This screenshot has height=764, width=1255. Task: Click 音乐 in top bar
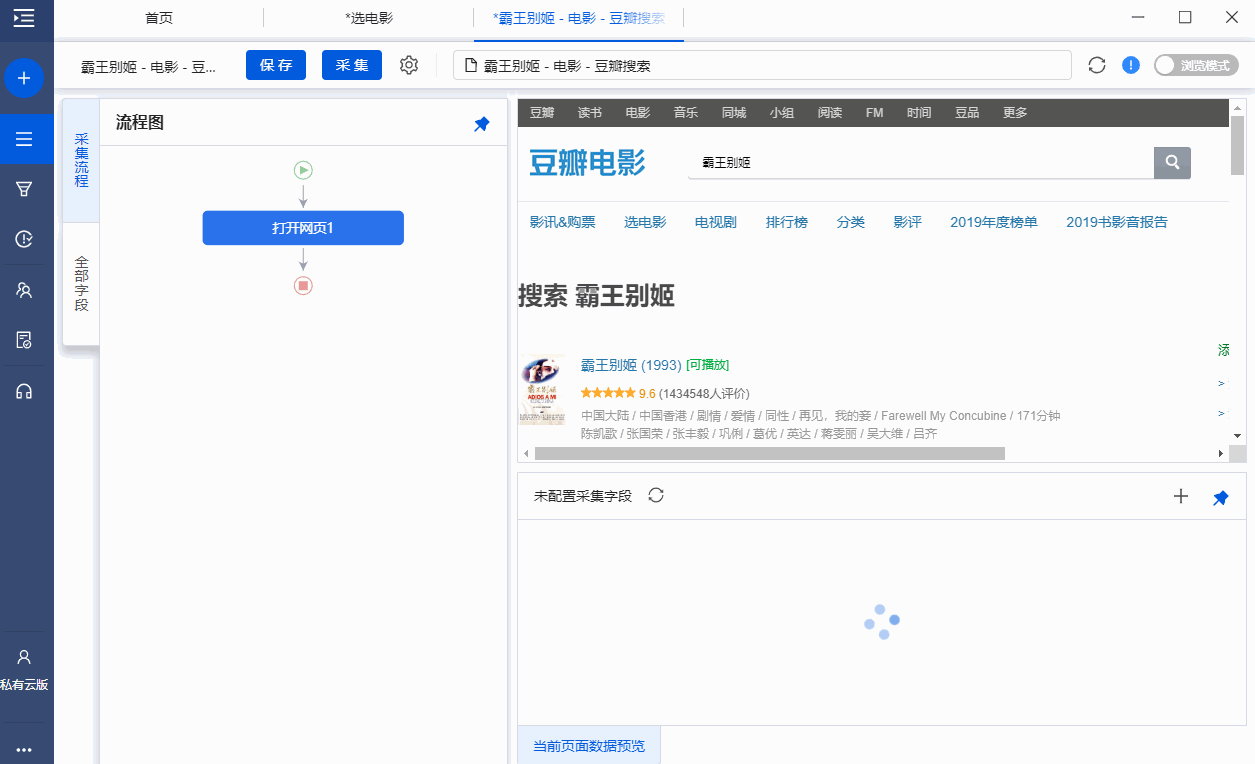[686, 113]
